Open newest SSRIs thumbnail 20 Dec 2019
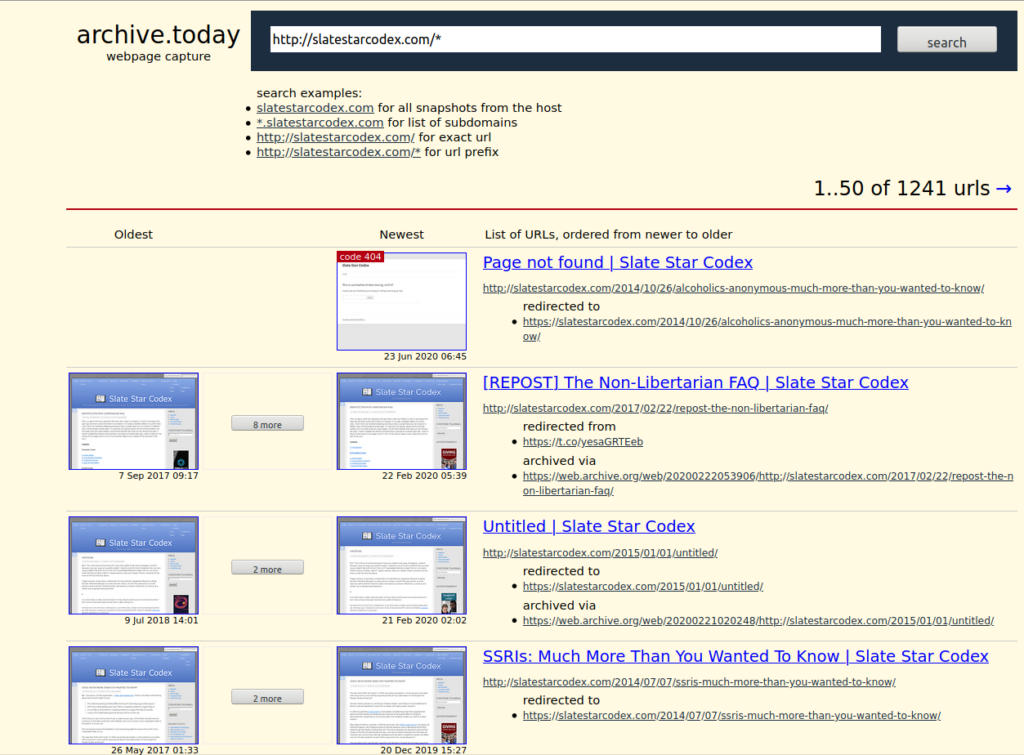The width and height of the screenshot is (1024, 755). pyautogui.click(x=402, y=696)
